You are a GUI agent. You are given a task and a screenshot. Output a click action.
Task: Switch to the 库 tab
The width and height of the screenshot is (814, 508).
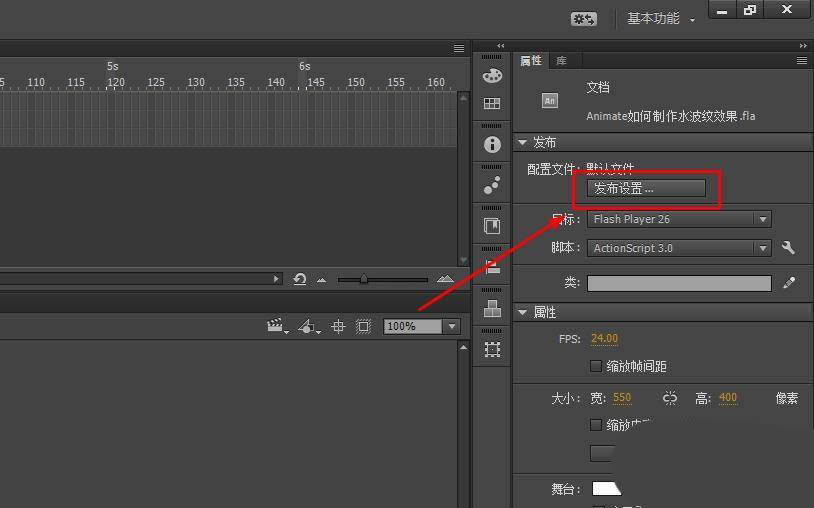coord(562,61)
